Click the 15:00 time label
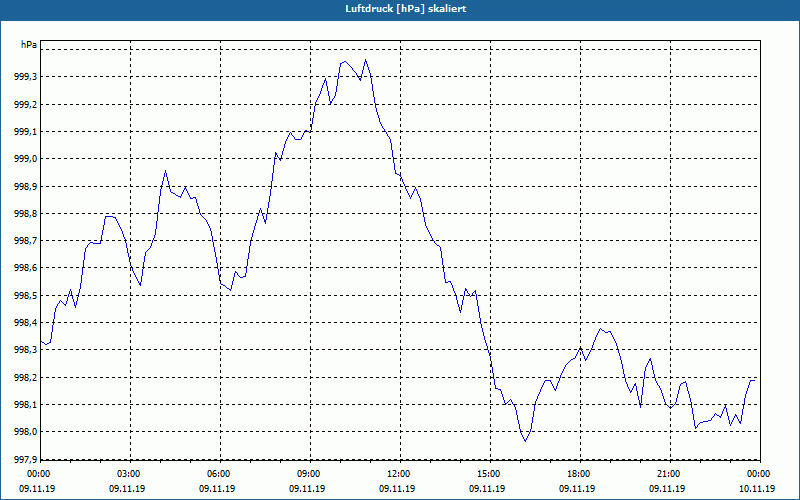 [x=489, y=474]
